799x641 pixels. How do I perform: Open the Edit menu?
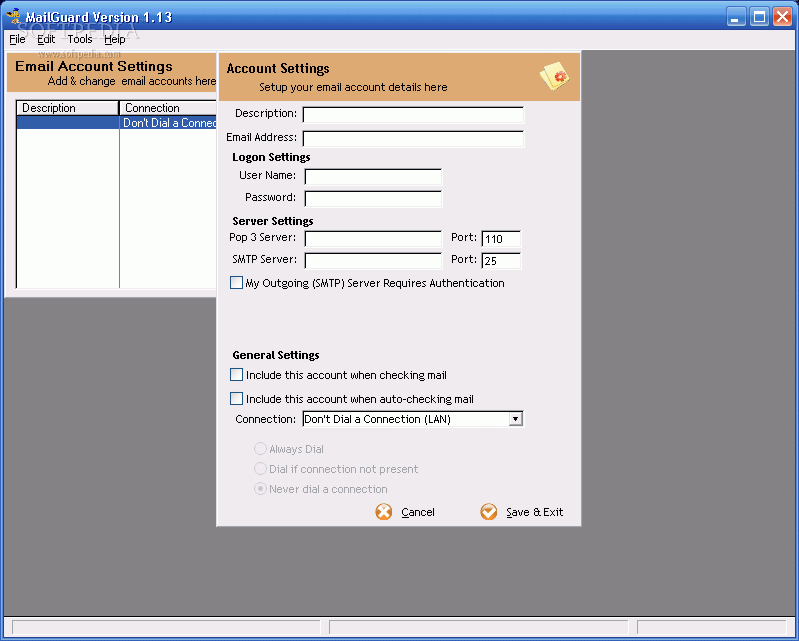pos(46,39)
